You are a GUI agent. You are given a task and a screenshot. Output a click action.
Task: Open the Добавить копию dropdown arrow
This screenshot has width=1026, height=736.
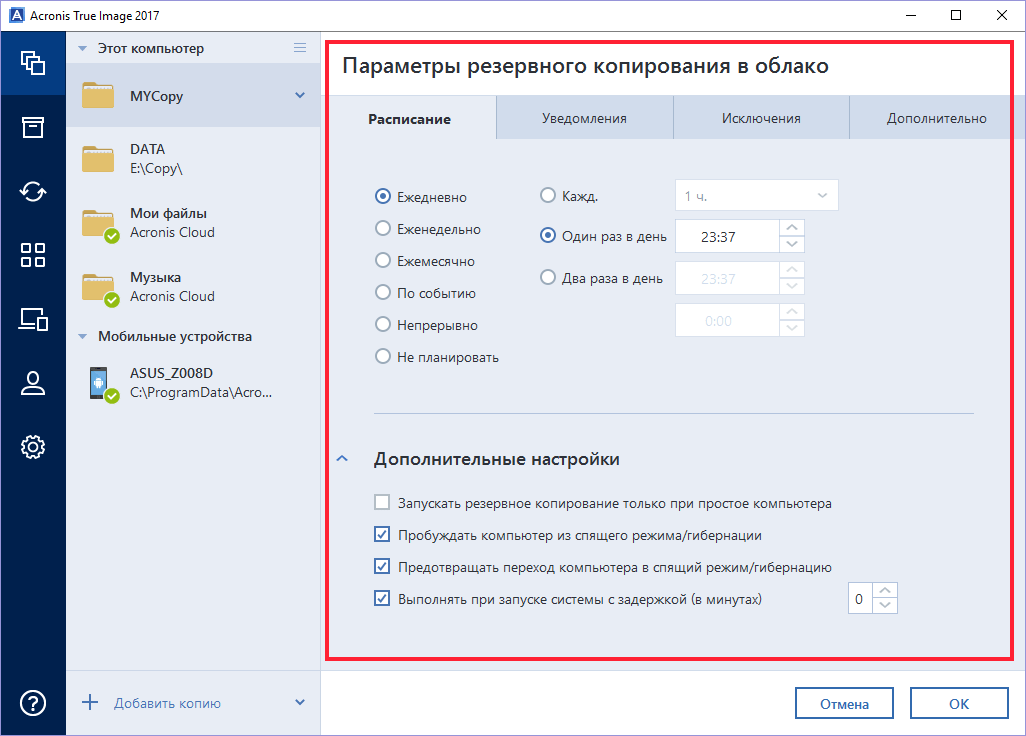pyautogui.click(x=299, y=703)
